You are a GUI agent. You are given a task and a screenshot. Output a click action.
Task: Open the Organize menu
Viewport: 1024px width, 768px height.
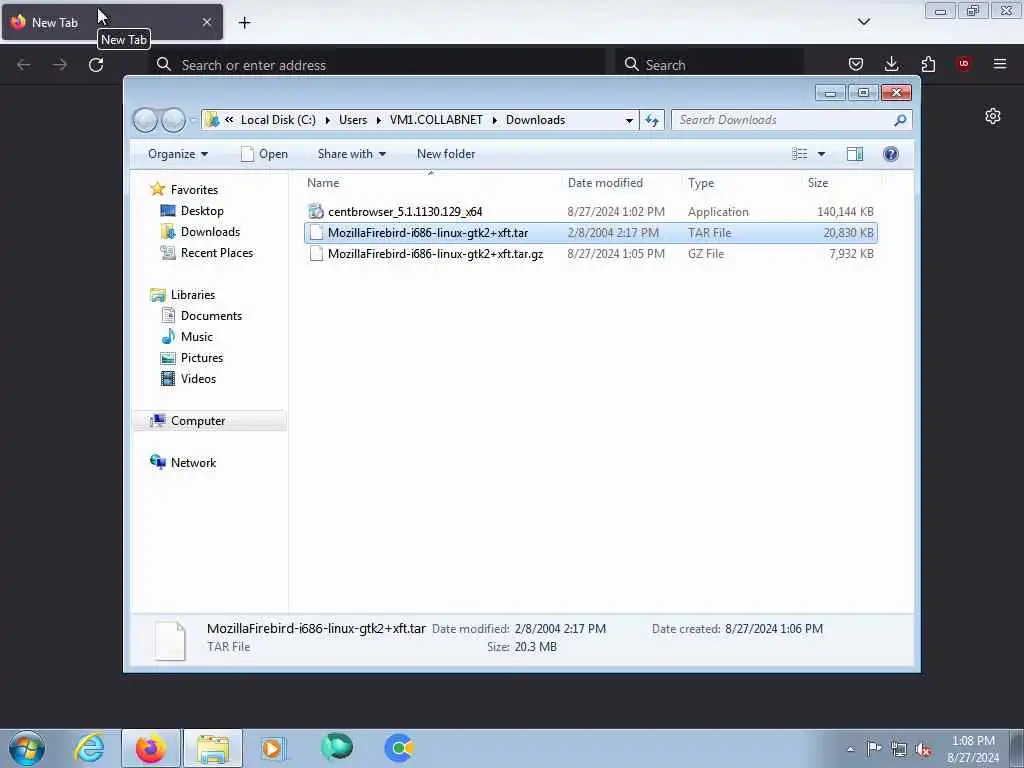pyautogui.click(x=178, y=154)
